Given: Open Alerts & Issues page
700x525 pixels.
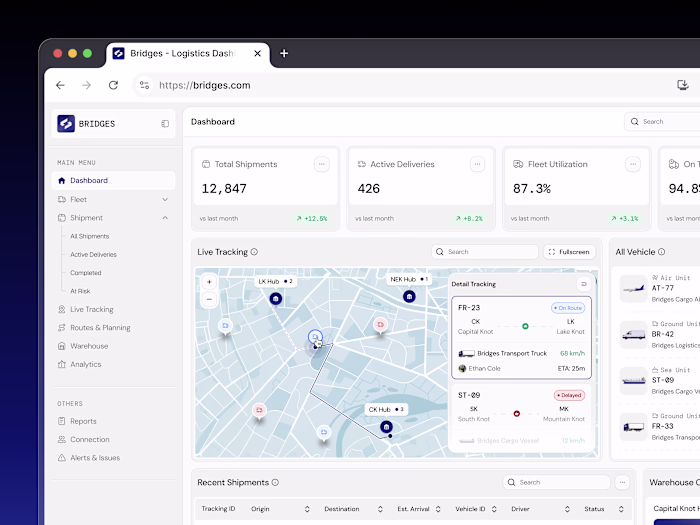Looking at the screenshot, I should (95, 458).
